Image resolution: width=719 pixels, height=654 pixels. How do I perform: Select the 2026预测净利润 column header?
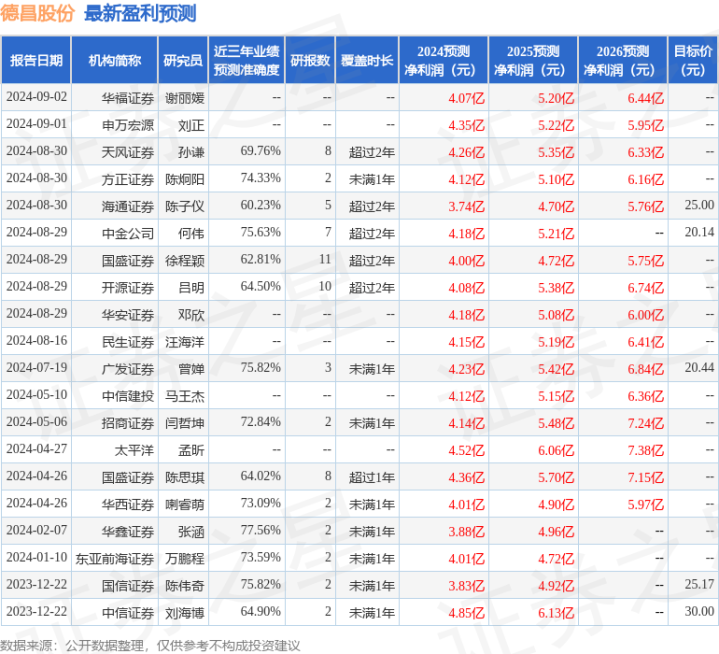tap(623, 61)
